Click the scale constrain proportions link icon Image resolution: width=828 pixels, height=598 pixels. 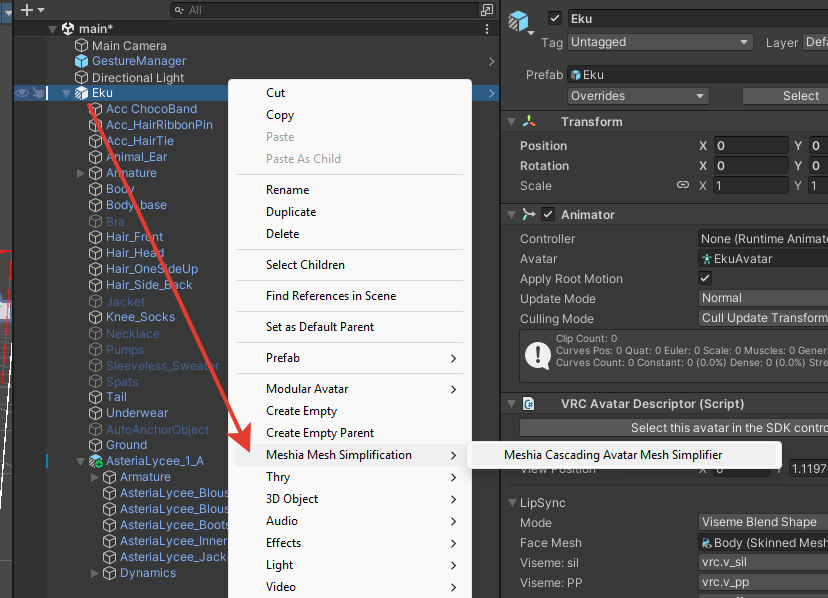(x=683, y=186)
